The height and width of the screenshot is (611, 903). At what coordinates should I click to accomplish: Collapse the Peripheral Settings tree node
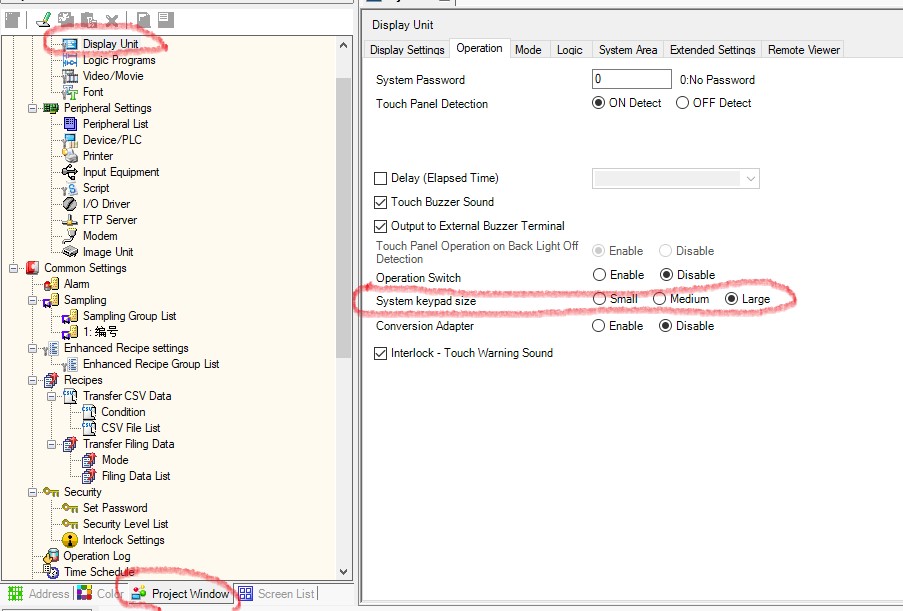[x=33, y=108]
